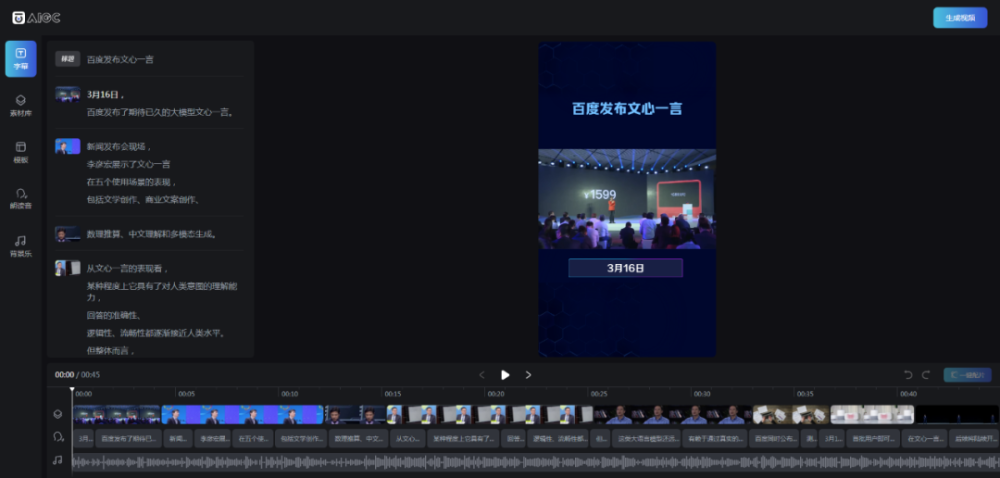Open the 朗读音 narration voice panel in the sidebar

[20, 199]
